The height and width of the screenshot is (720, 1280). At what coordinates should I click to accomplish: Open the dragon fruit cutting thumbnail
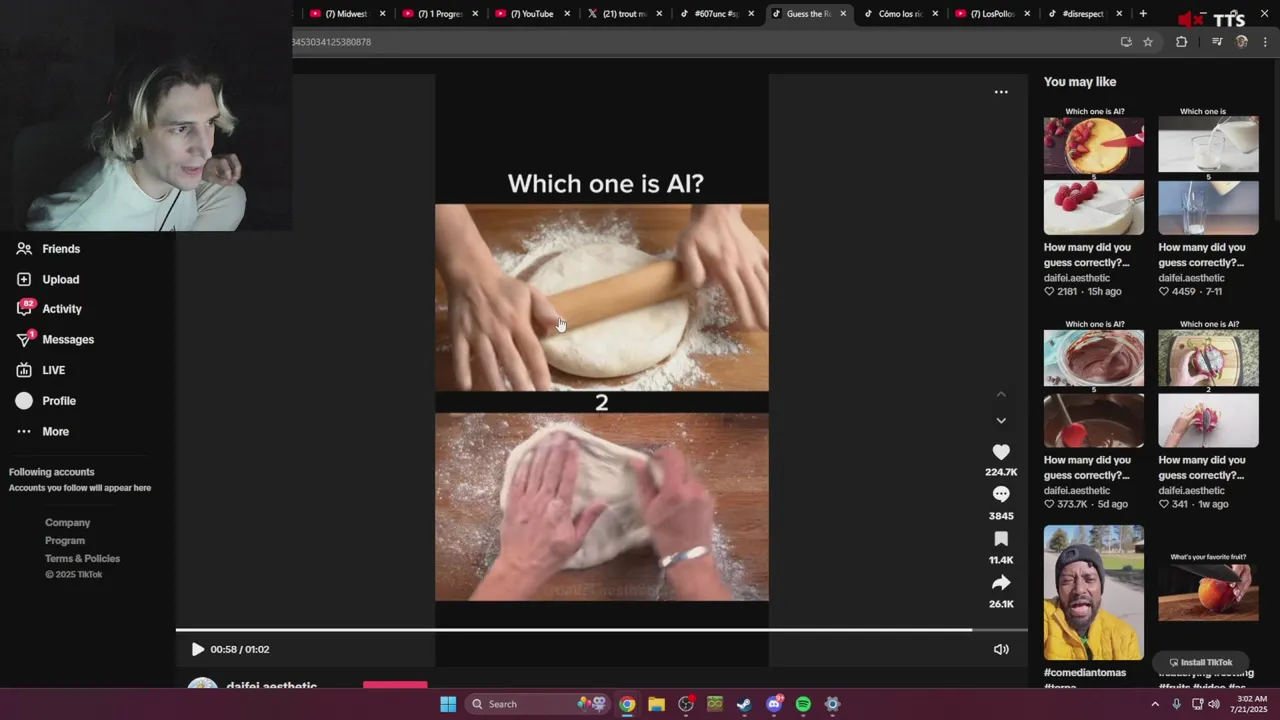[1208, 384]
